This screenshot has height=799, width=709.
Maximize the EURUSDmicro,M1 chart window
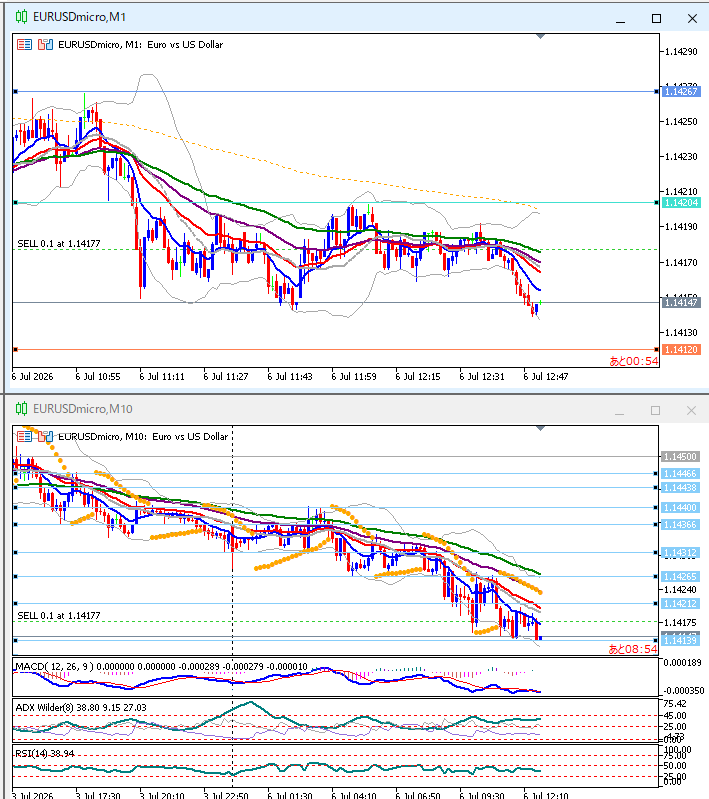click(x=657, y=18)
